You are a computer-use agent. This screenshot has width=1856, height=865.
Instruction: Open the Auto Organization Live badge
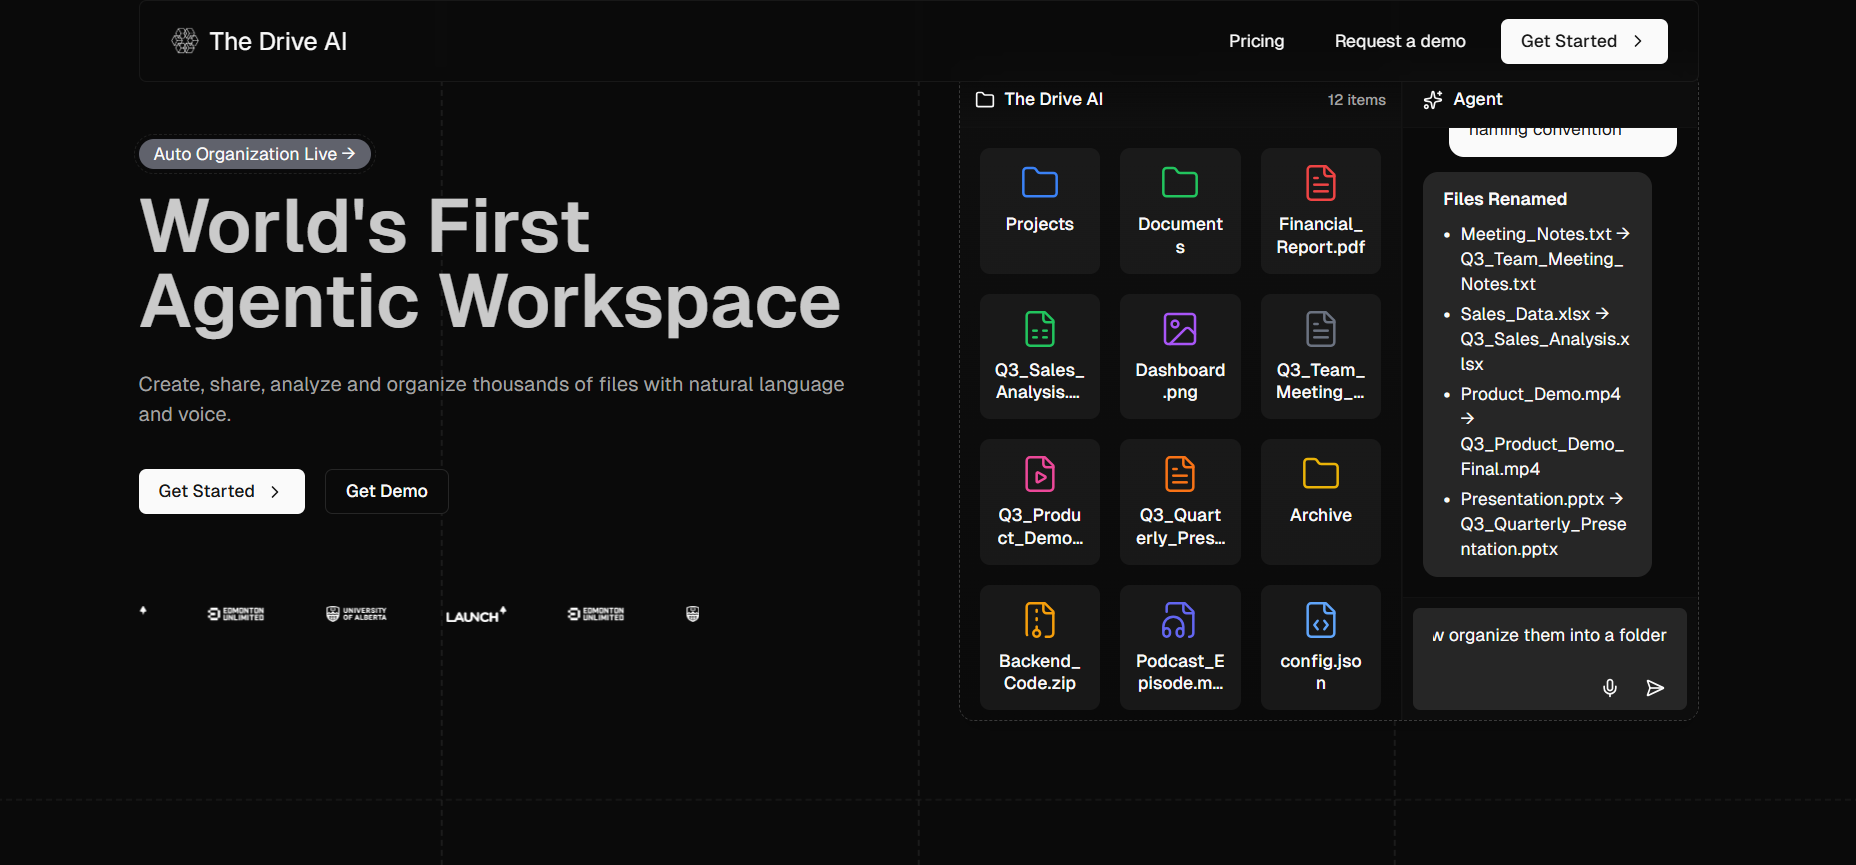pos(255,154)
